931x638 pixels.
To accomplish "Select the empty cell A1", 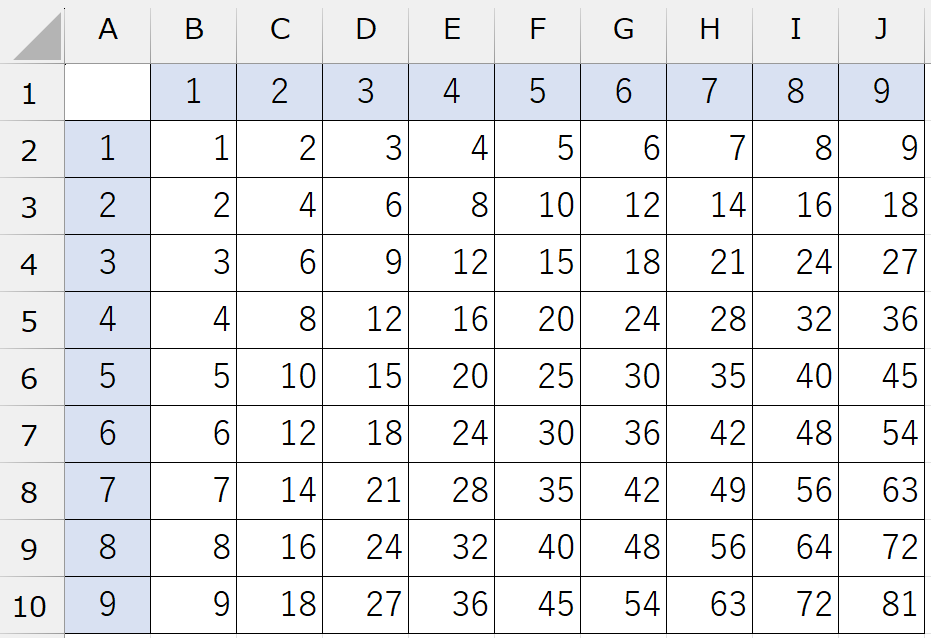I will [108, 93].
